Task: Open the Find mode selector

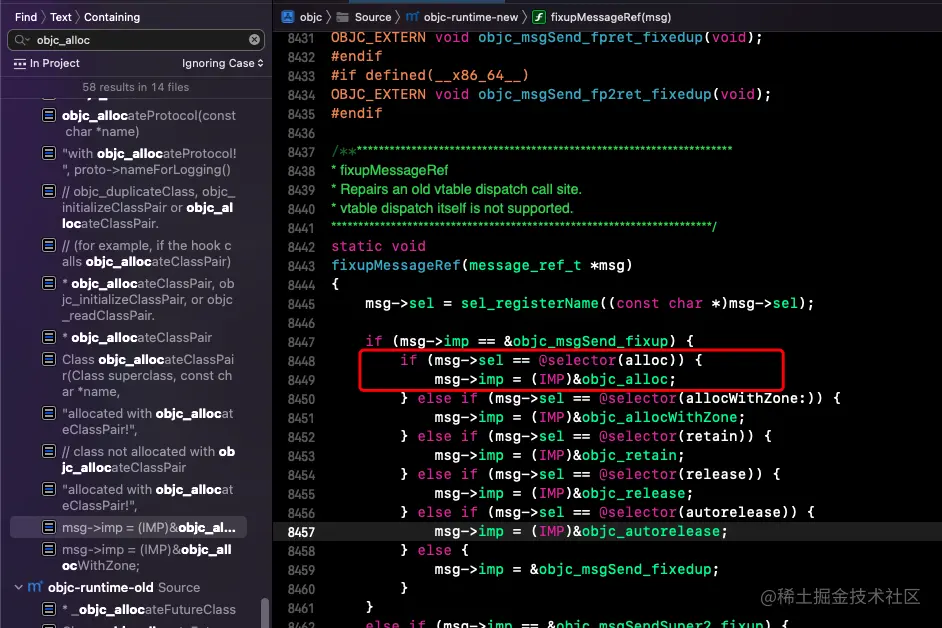Action: 26,17
